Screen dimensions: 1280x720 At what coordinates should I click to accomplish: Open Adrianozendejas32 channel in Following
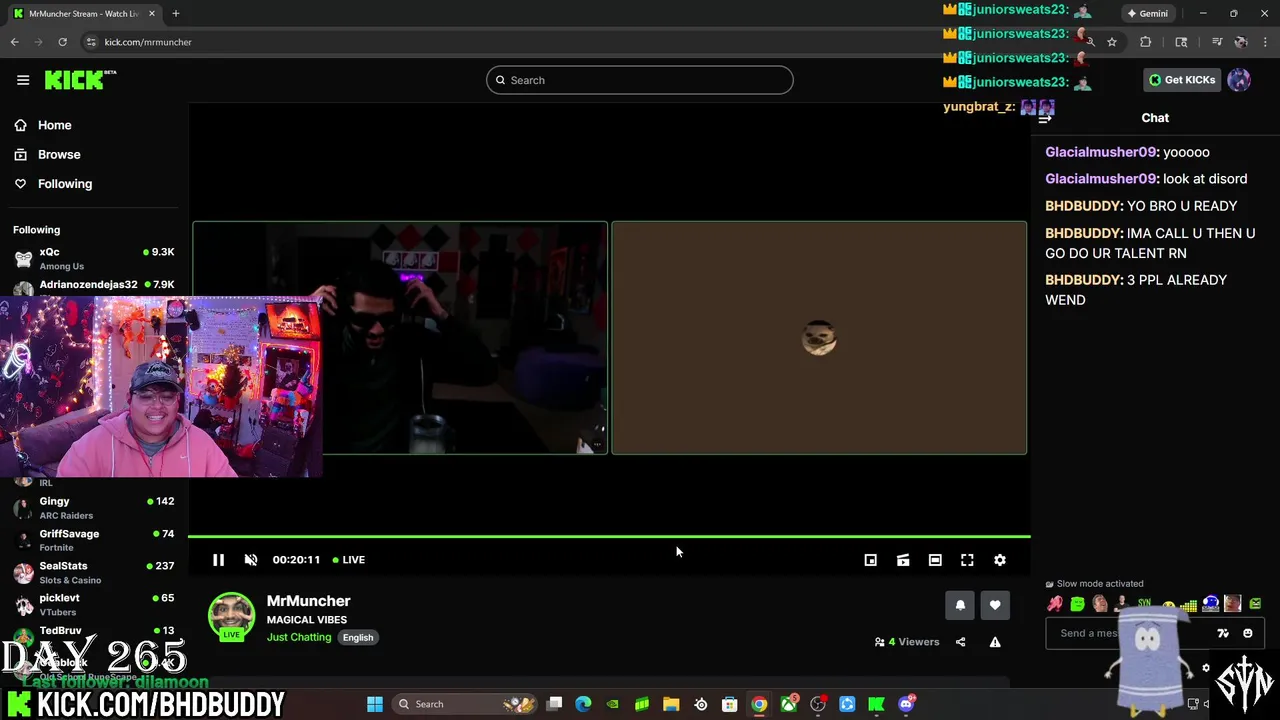point(94,285)
